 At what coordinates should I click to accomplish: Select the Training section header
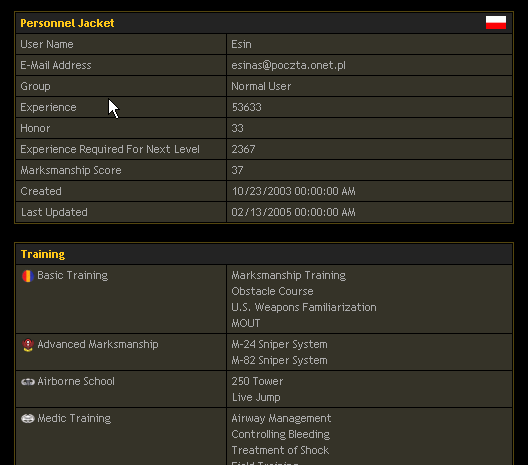pyautogui.click(x=43, y=254)
